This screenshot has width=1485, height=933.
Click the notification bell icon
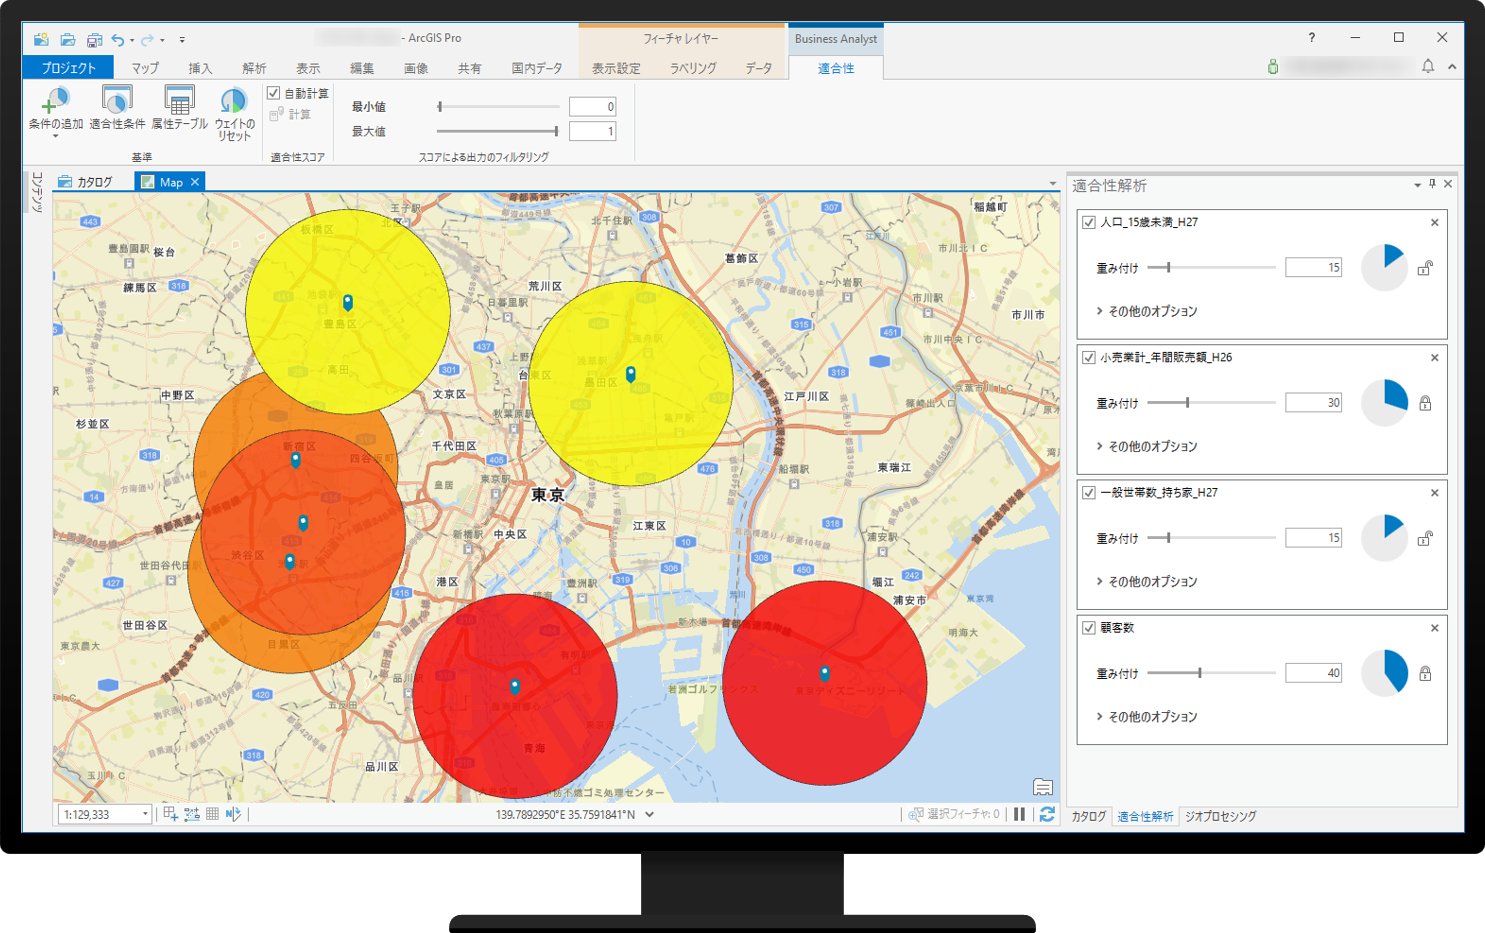[x=1428, y=66]
